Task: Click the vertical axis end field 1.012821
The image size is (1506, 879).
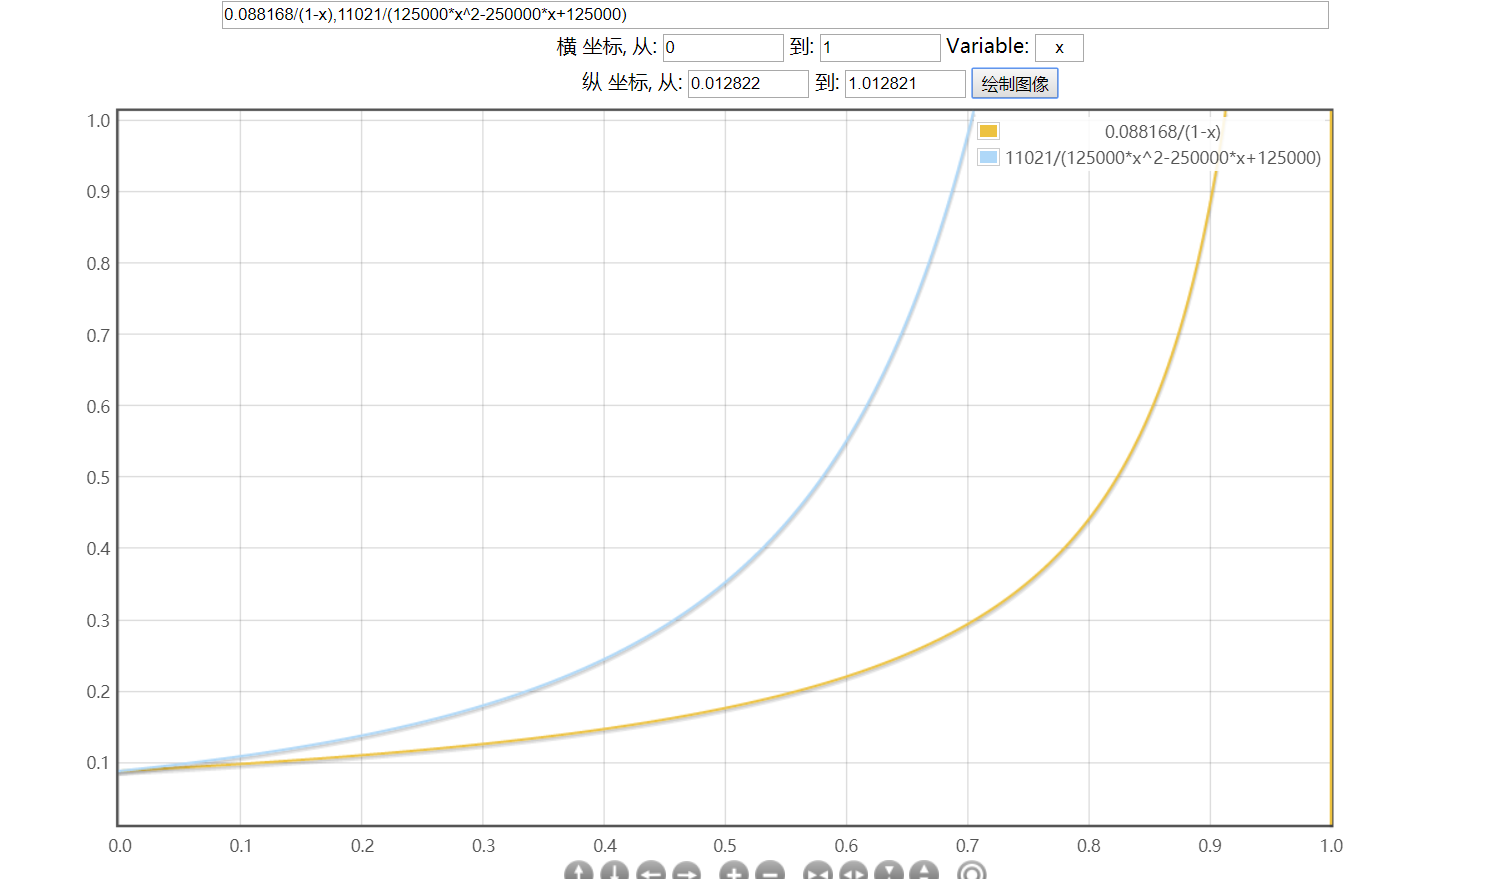Action: tap(904, 84)
